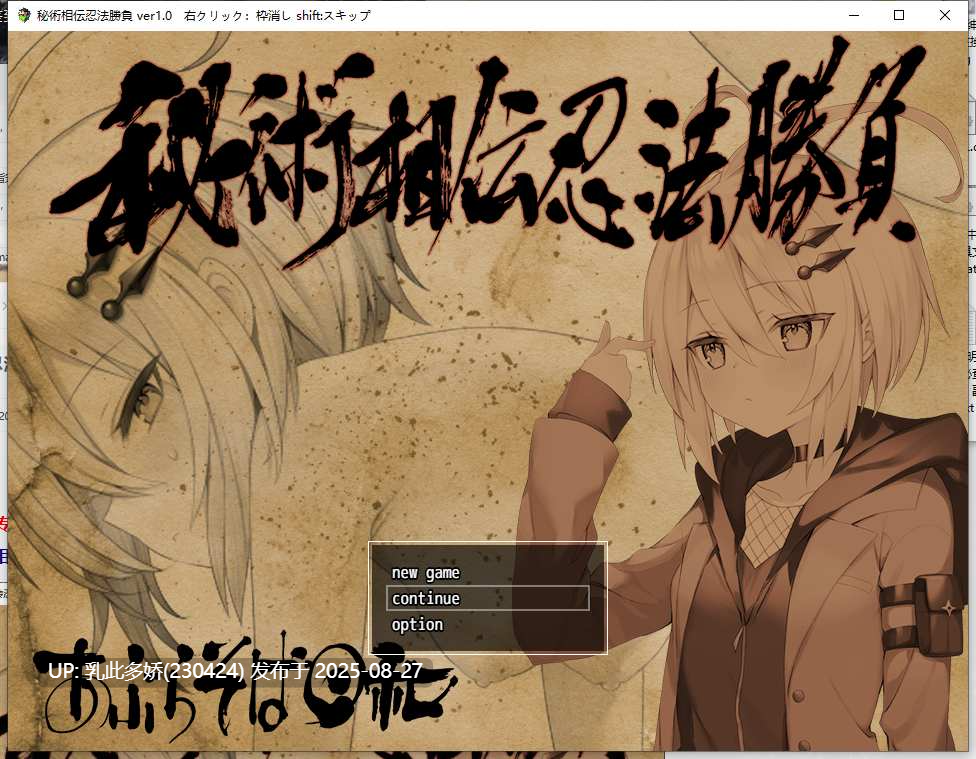Image resolution: width=976 pixels, height=759 pixels.
Task: Click the window title text '秘術相伝忍法勝負 ver1.0'
Action: click(104, 16)
